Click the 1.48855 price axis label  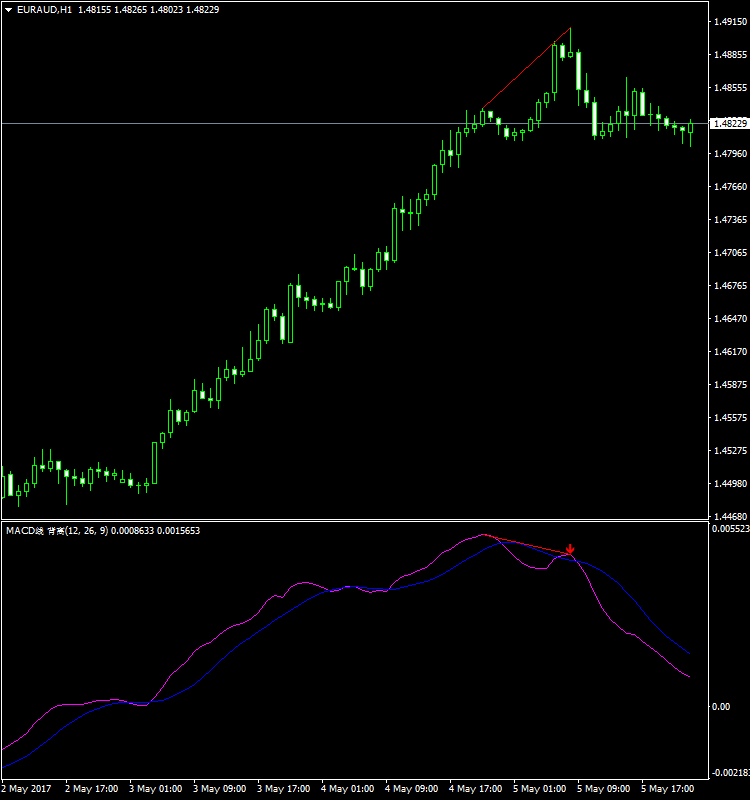(x=731, y=55)
